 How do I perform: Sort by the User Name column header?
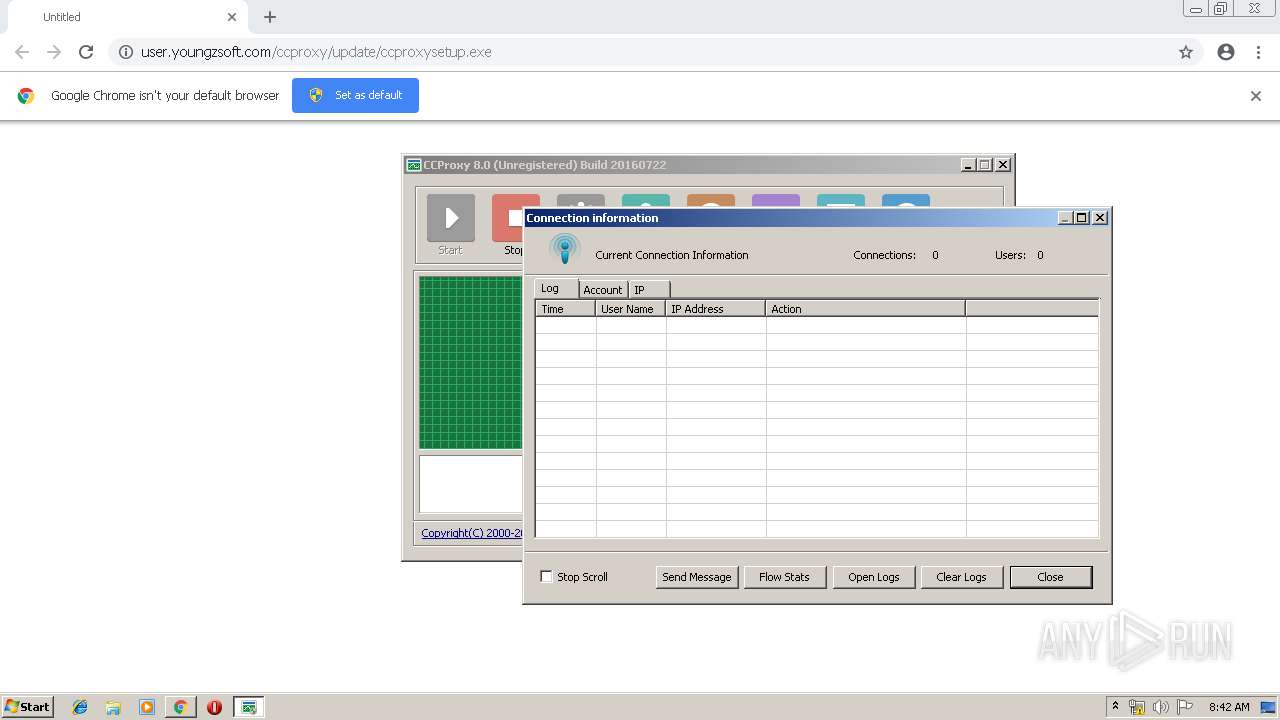(630, 309)
